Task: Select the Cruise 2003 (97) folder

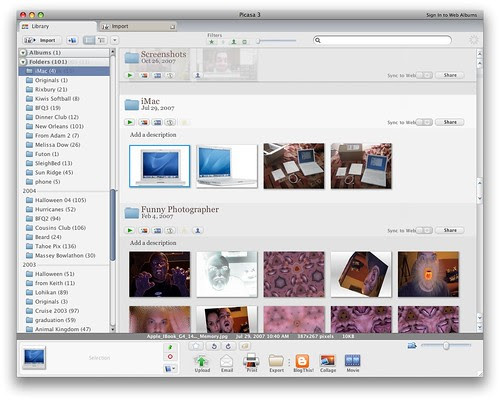Action: pos(64,311)
